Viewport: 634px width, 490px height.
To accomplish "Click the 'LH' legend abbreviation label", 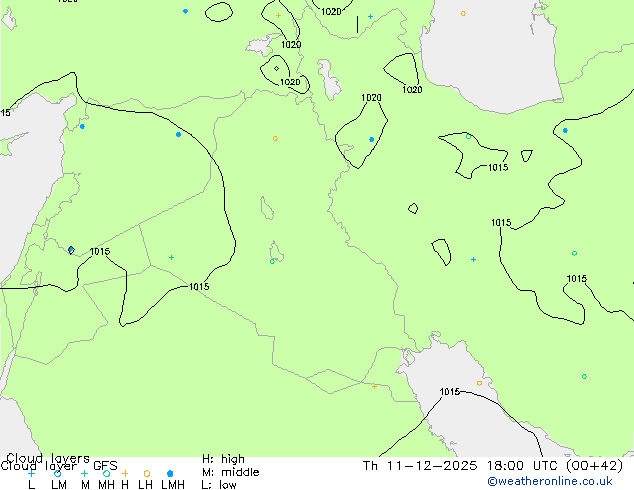I will 145,485.
